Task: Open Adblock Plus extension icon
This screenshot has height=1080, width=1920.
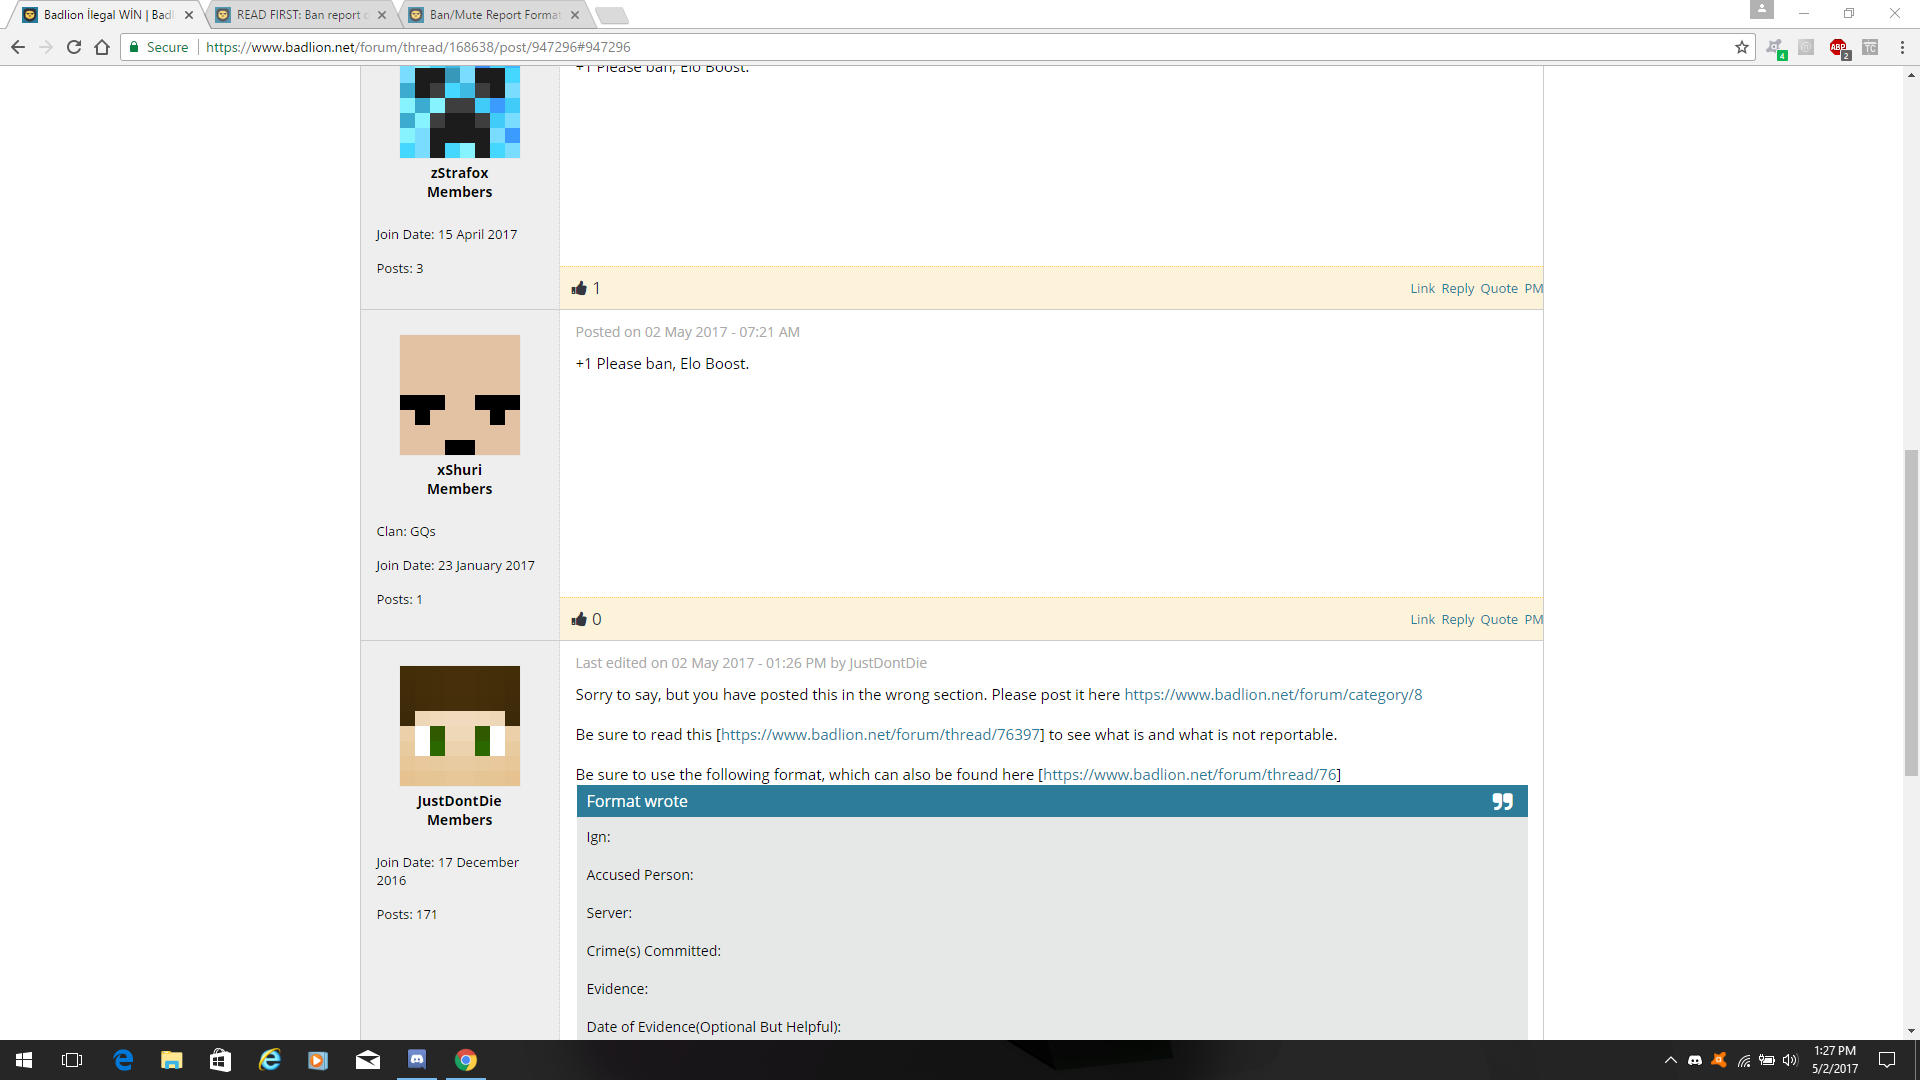Action: [x=1838, y=47]
